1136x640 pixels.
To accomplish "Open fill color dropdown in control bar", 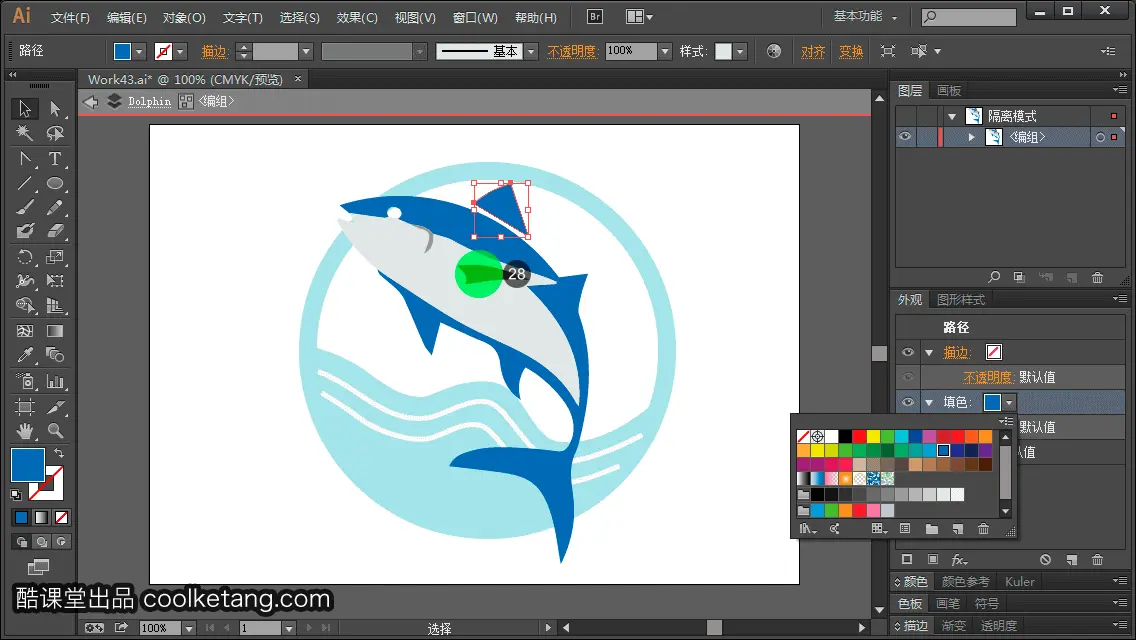I will [x=139, y=51].
